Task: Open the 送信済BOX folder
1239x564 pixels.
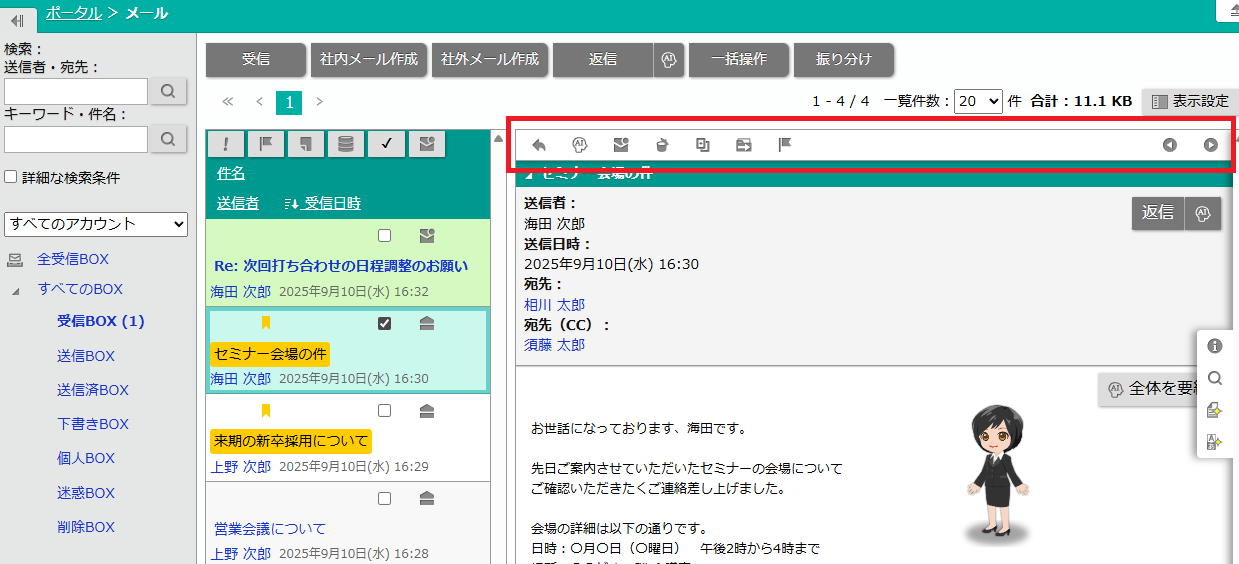Action: [x=93, y=390]
